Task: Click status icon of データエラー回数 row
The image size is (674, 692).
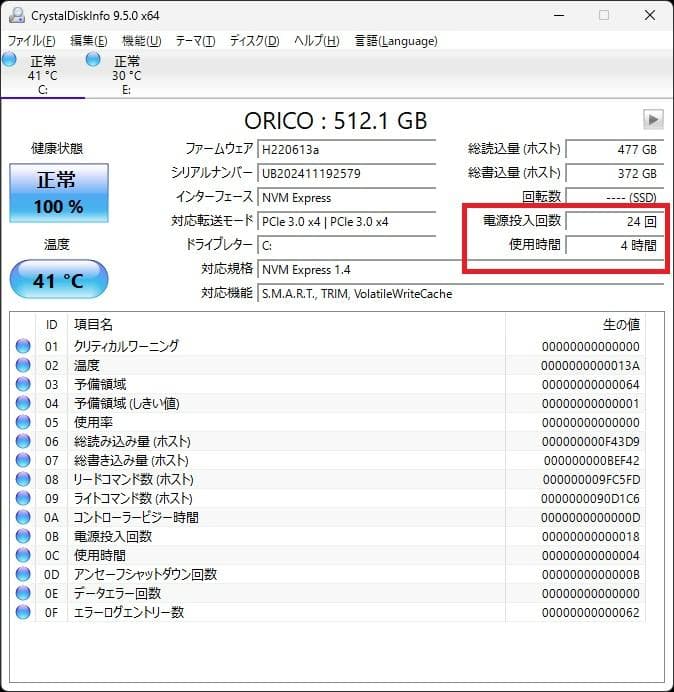Action: click(23, 593)
